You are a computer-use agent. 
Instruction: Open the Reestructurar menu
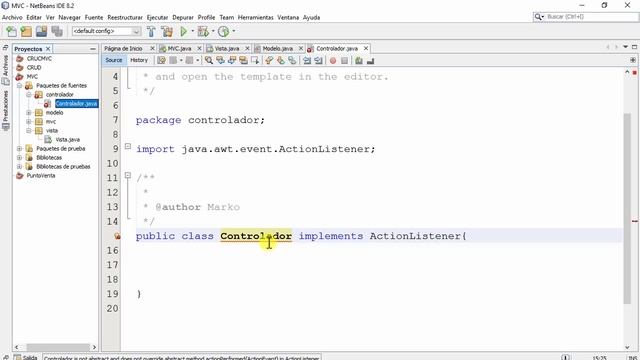point(125,18)
